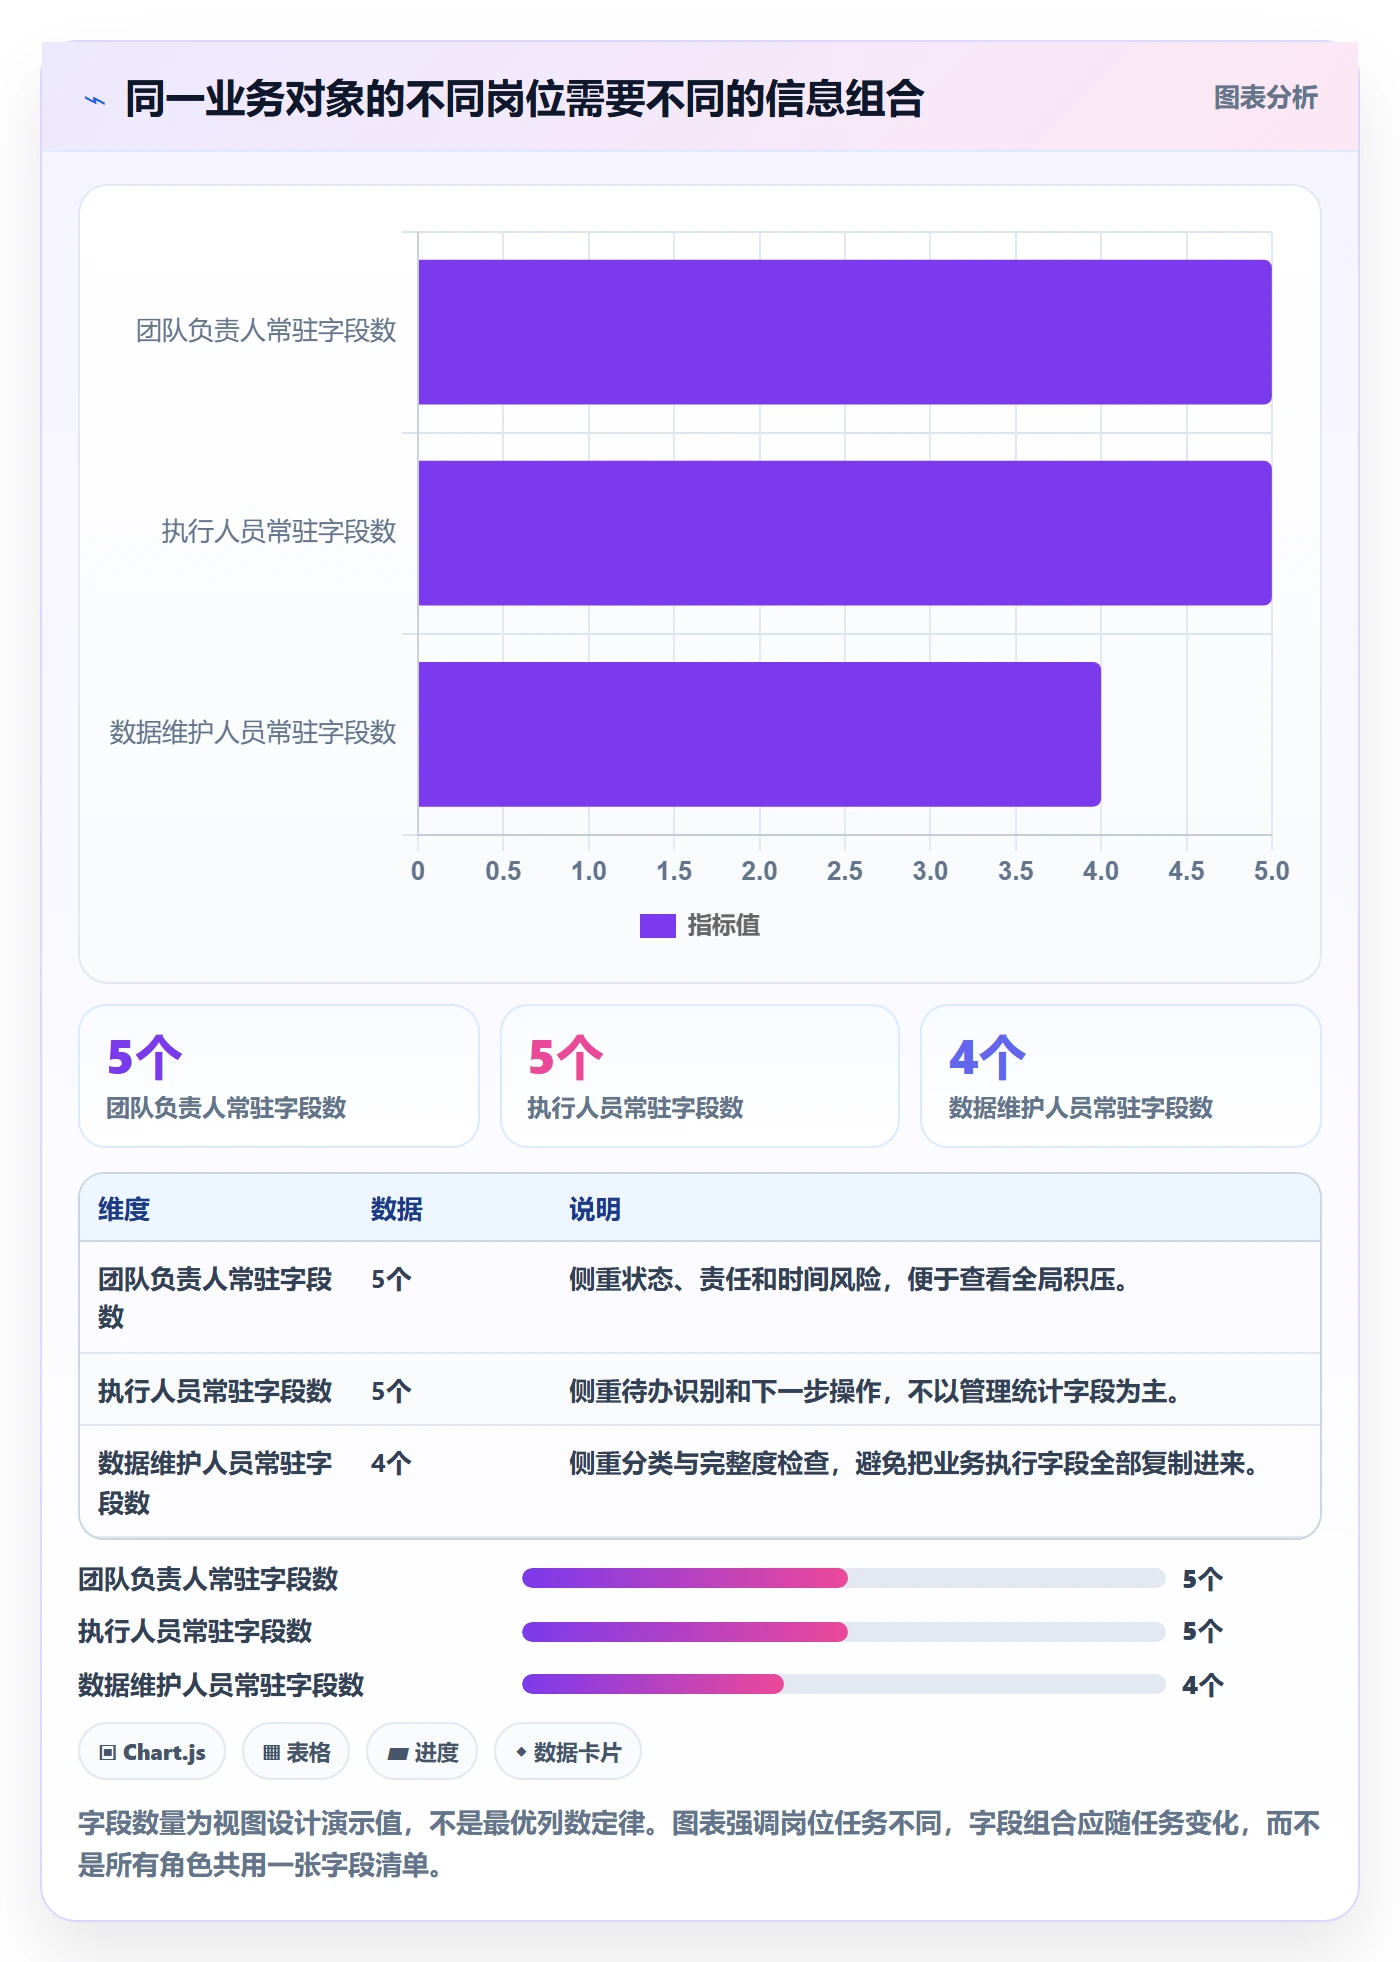The width and height of the screenshot is (1400, 1962).
Task: Click the lightning icon beside the title
Action: click(x=95, y=100)
